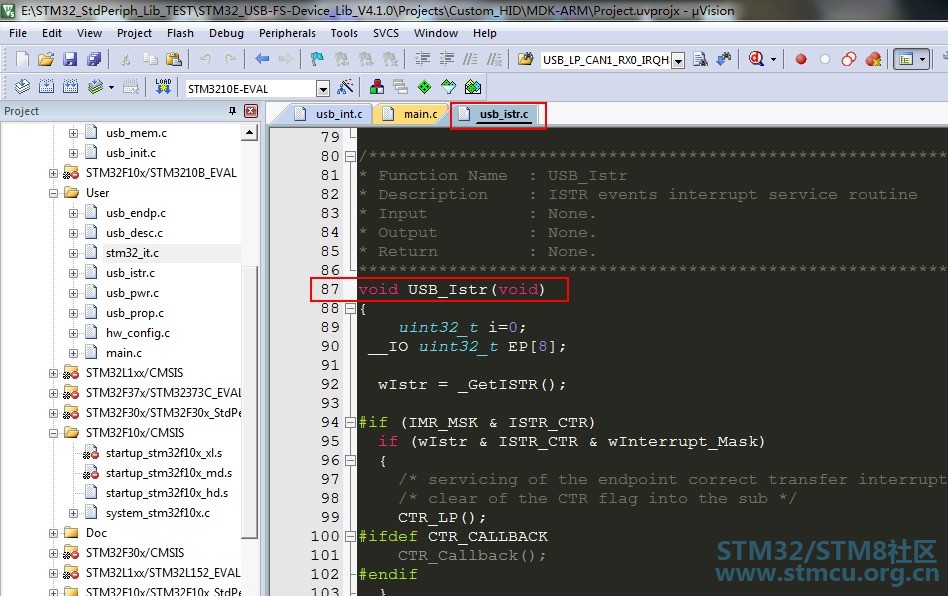The image size is (948, 596).
Task: Close the Project panel
Action: 251,111
